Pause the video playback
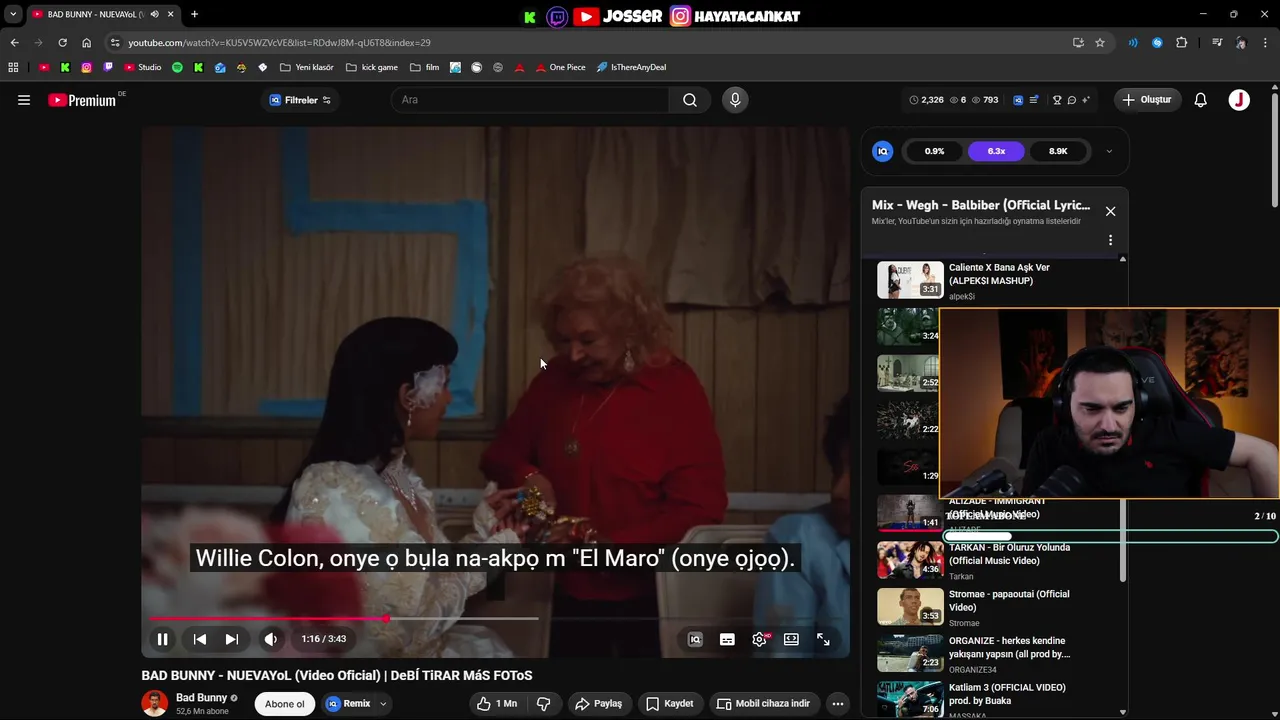The image size is (1280, 720). tap(162, 639)
